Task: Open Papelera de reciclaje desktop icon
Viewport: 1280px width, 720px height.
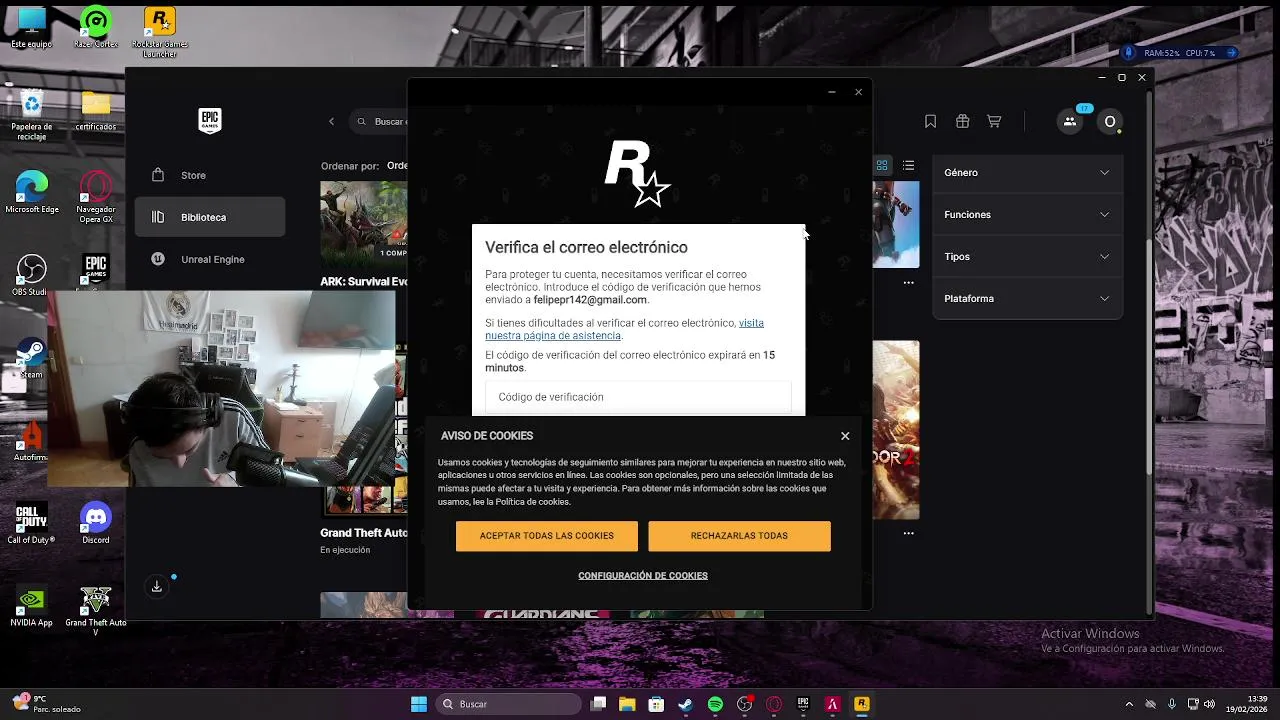Action: pyautogui.click(x=32, y=115)
